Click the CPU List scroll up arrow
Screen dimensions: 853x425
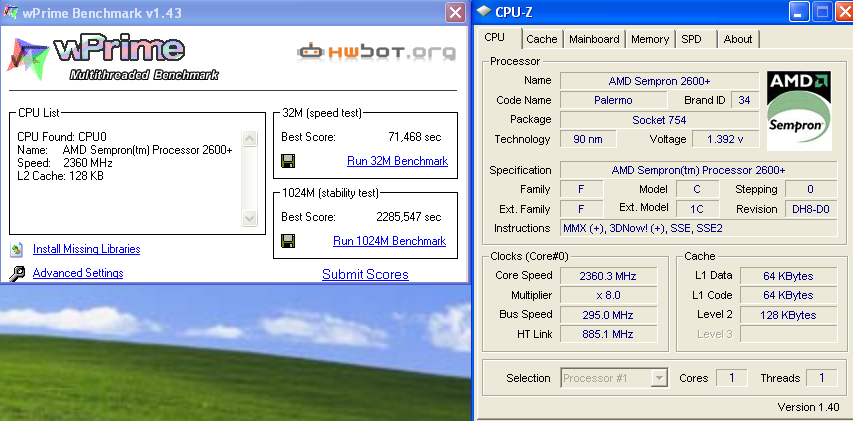click(249, 138)
